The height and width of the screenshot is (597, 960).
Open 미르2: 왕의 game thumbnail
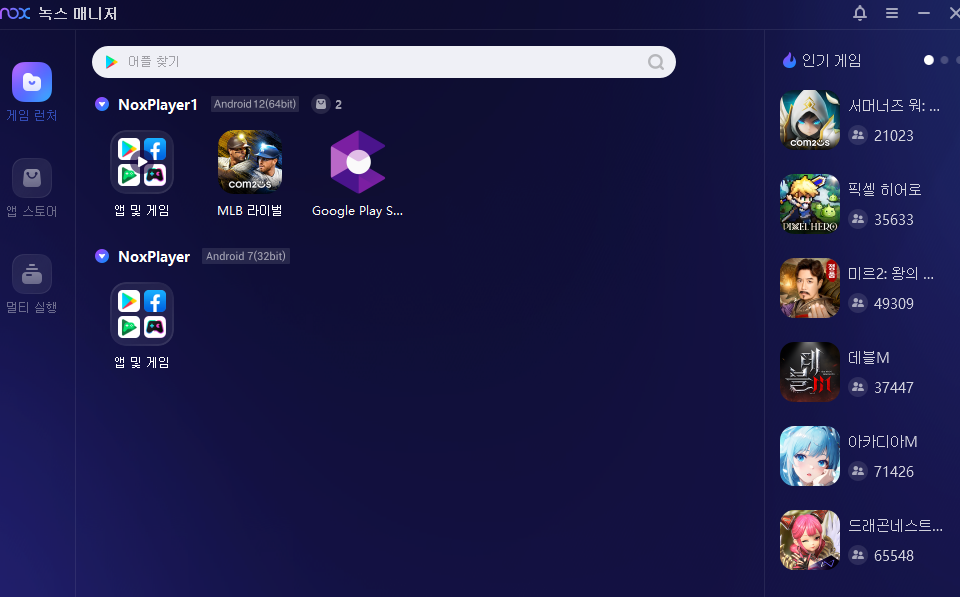tap(809, 288)
